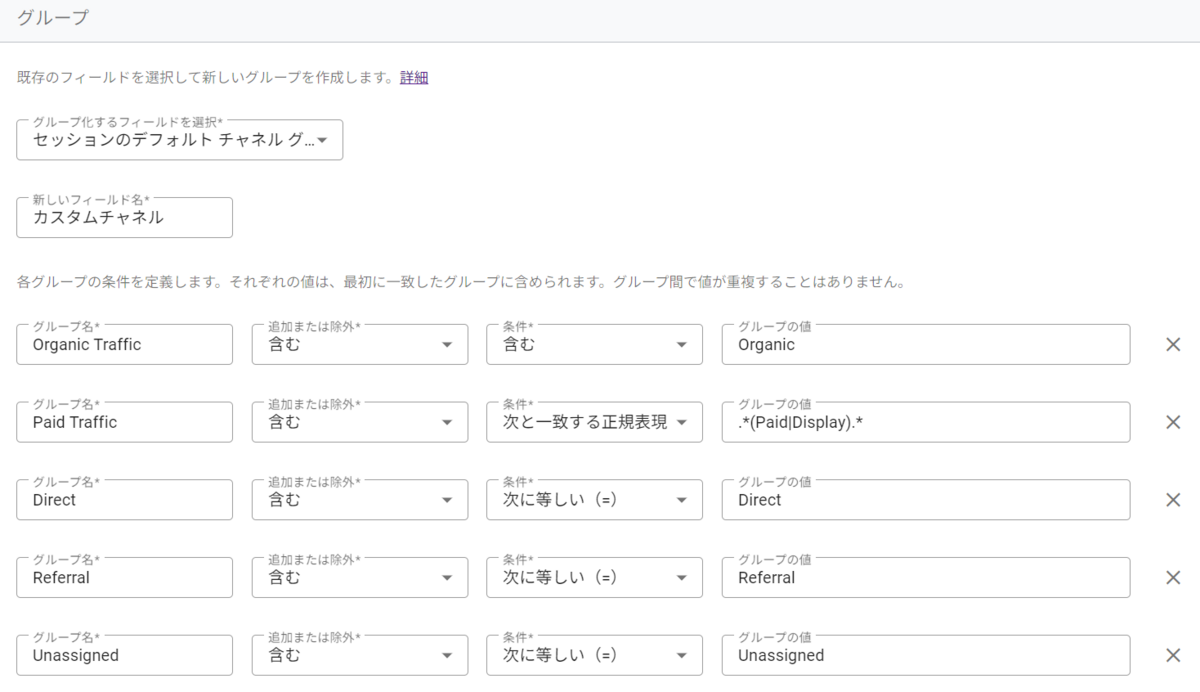Delete the Referral group row
The width and height of the screenshot is (1200, 692).
1173,577
